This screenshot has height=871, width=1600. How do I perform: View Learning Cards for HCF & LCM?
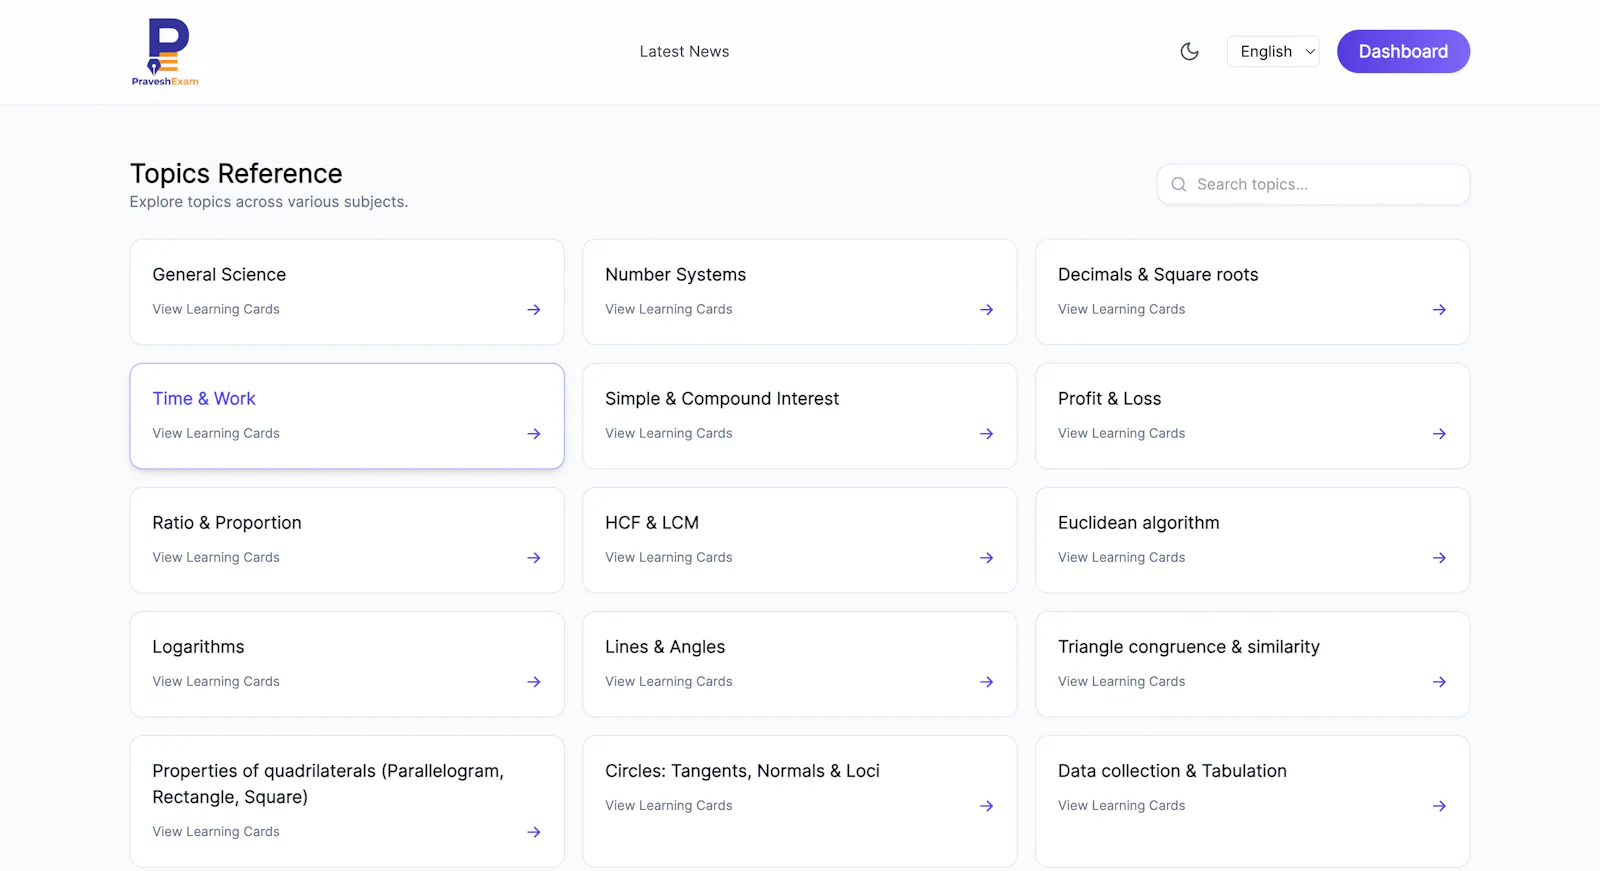pos(669,558)
